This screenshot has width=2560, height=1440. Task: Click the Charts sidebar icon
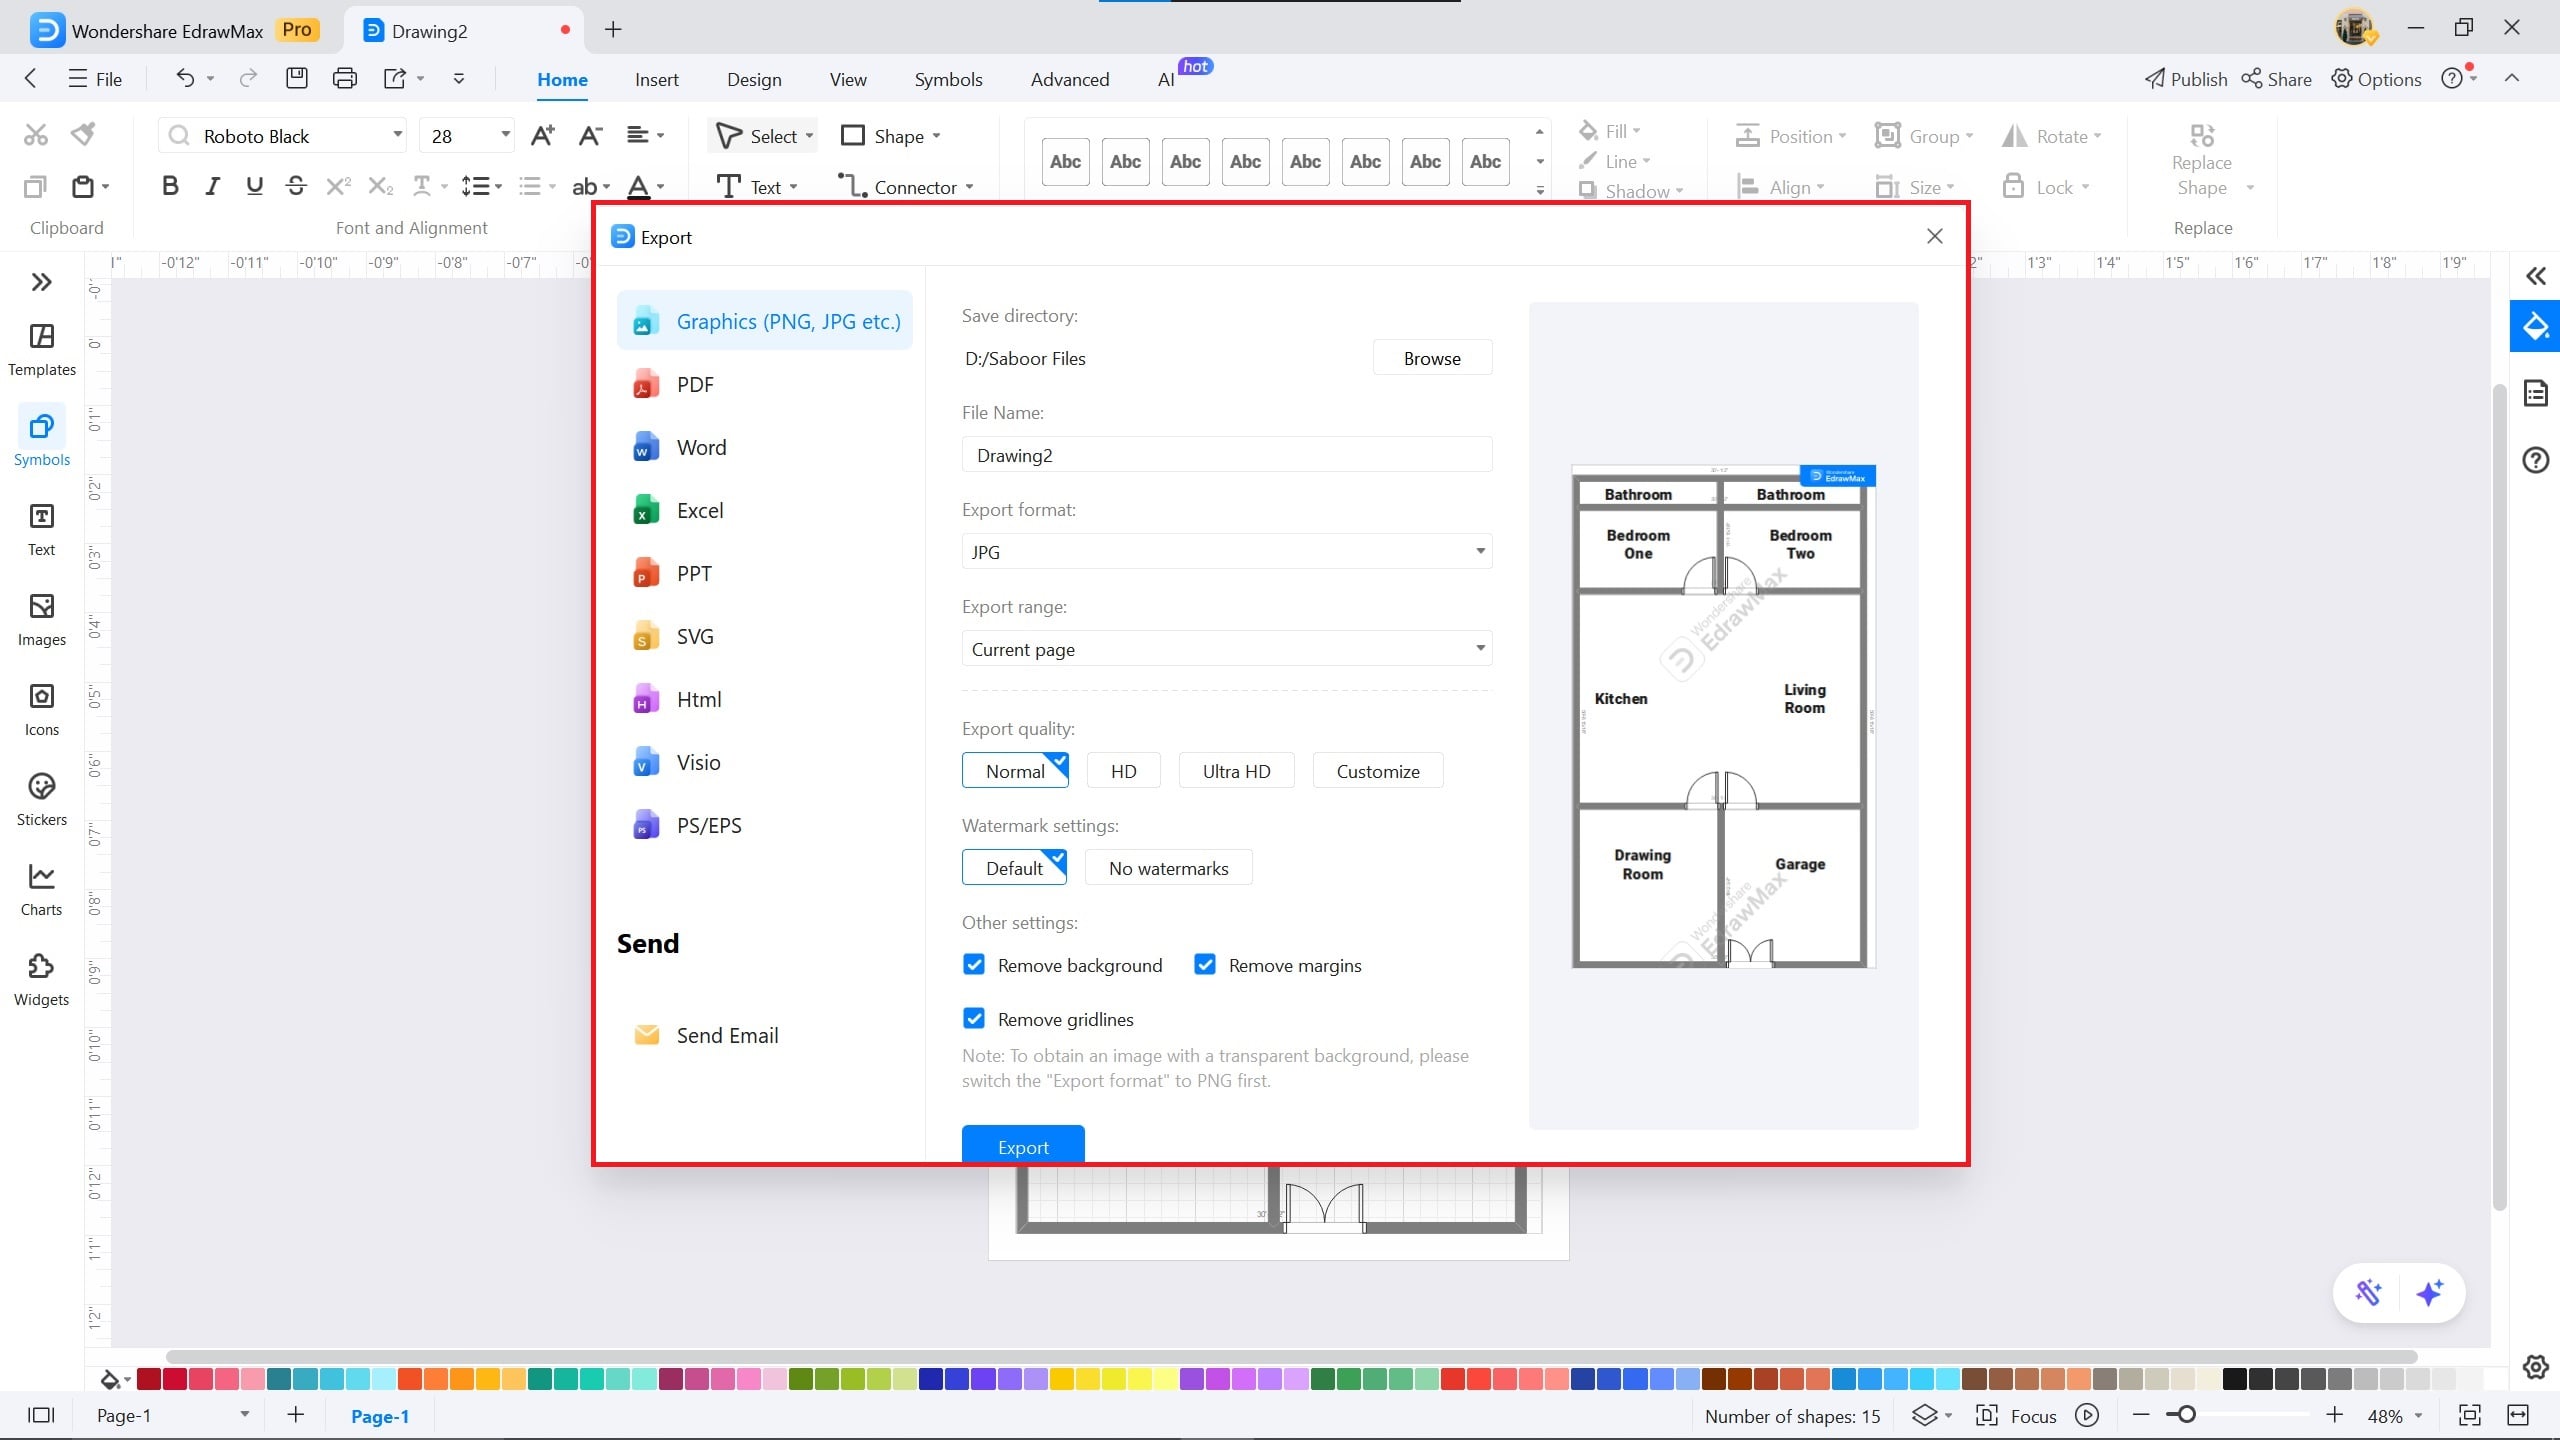coord(41,889)
